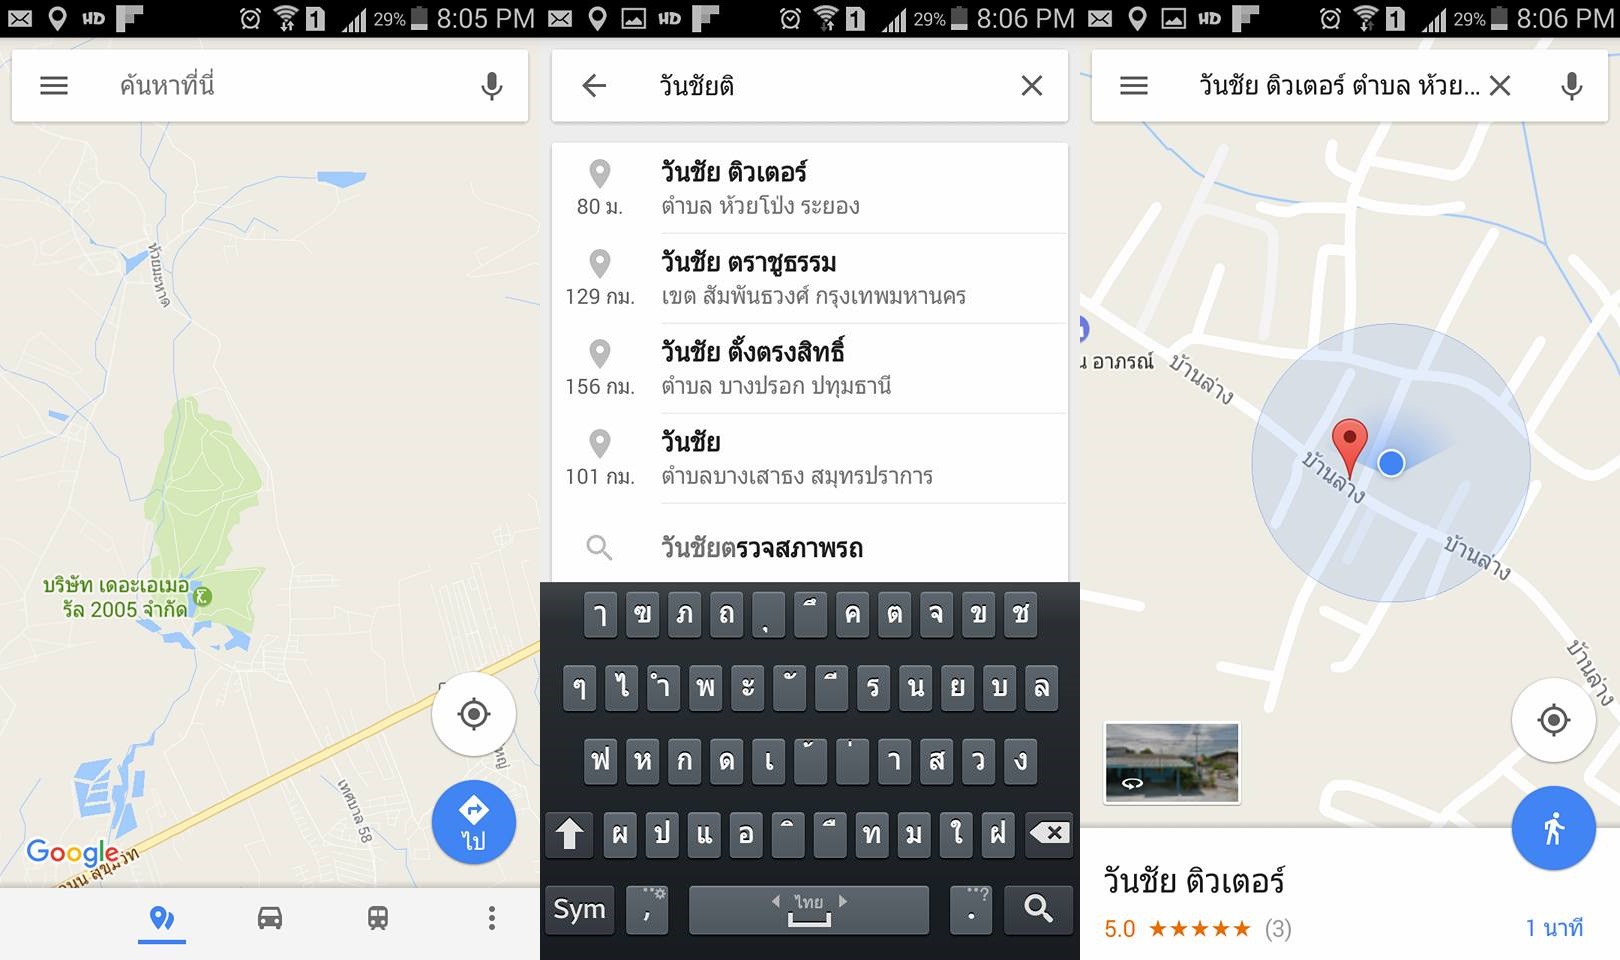
Task: Tap my-location button above walking icon
Action: 1554,720
